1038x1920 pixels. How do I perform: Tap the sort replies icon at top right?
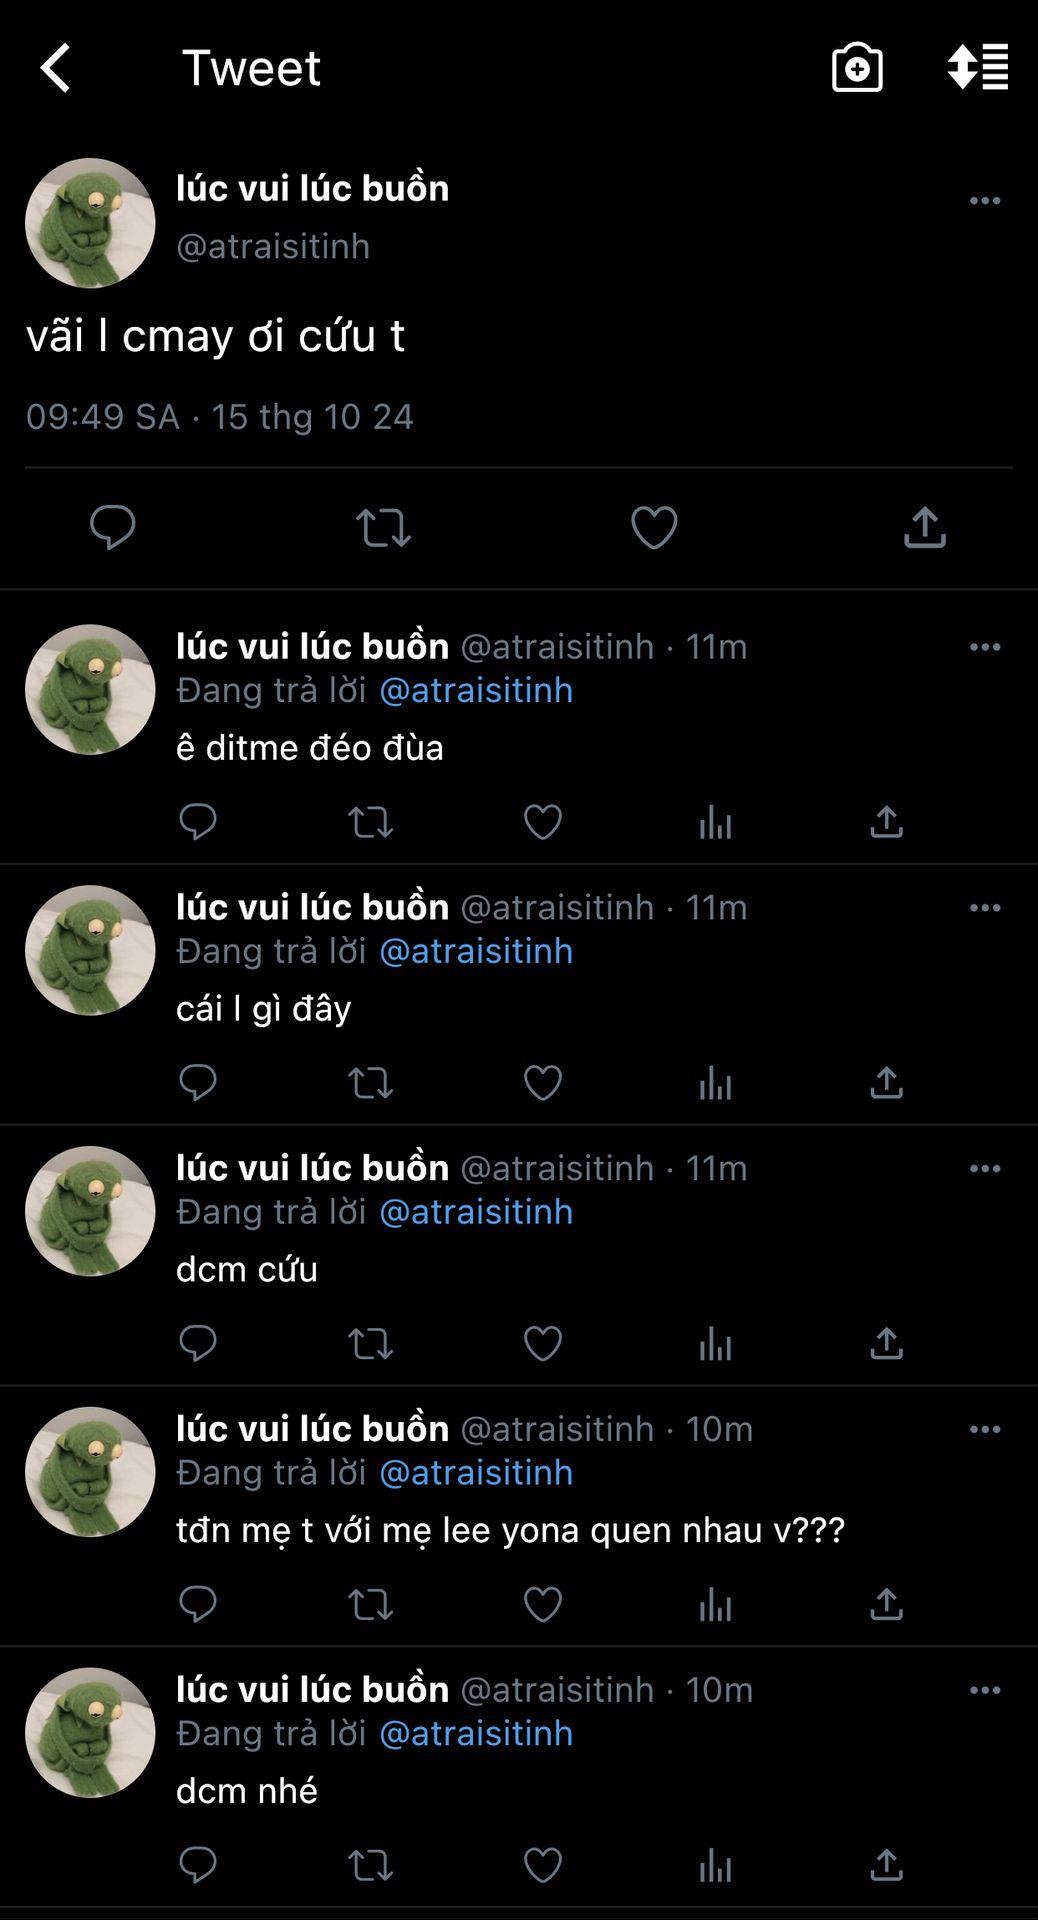point(978,68)
